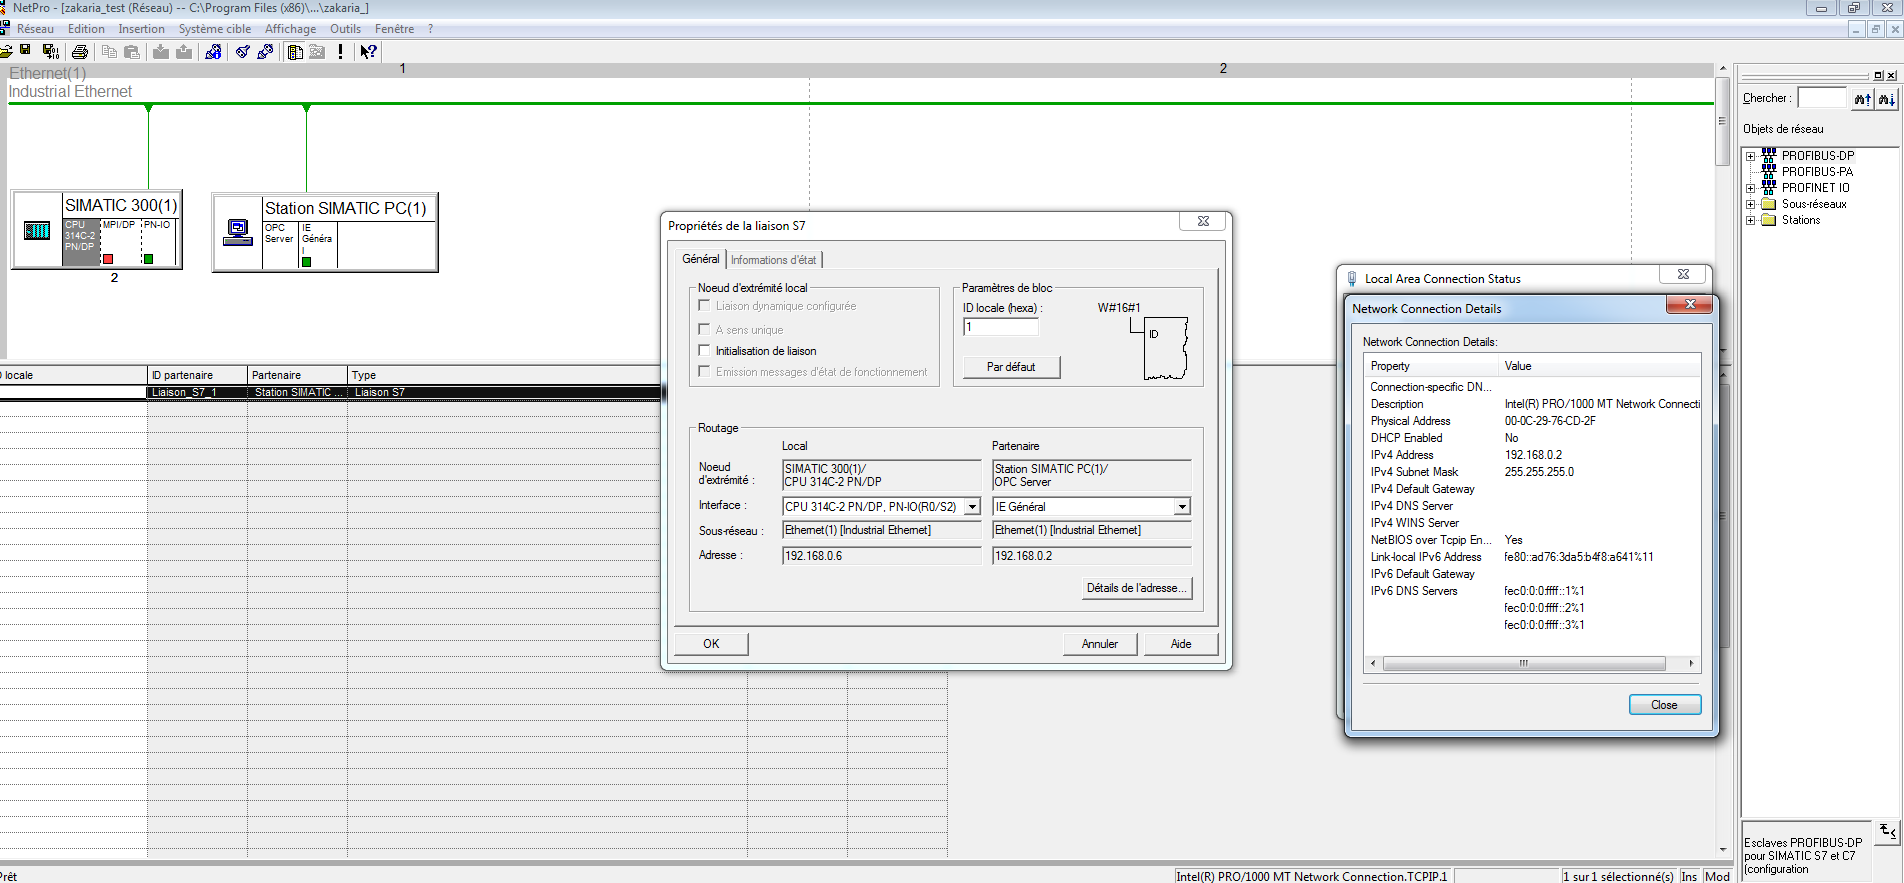The width and height of the screenshot is (1904, 883).
Task: Open the local Interface dropdown
Action: point(972,507)
